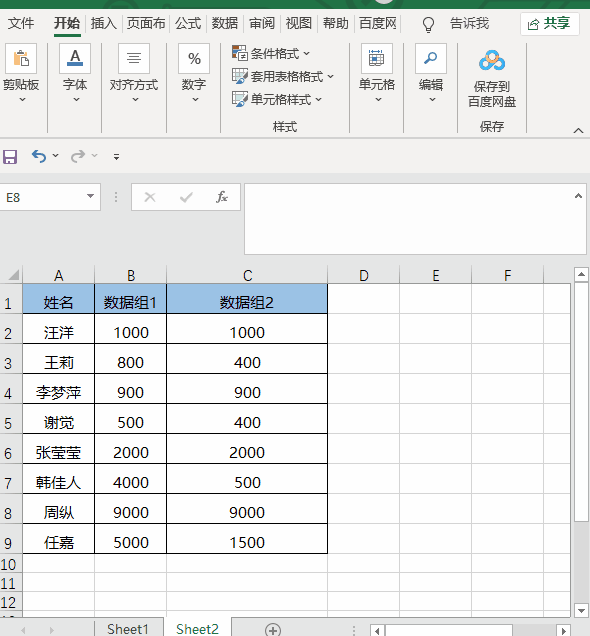Open the Cells (单元格) group icon
This screenshot has height=636, width=590.
point(377,59)
